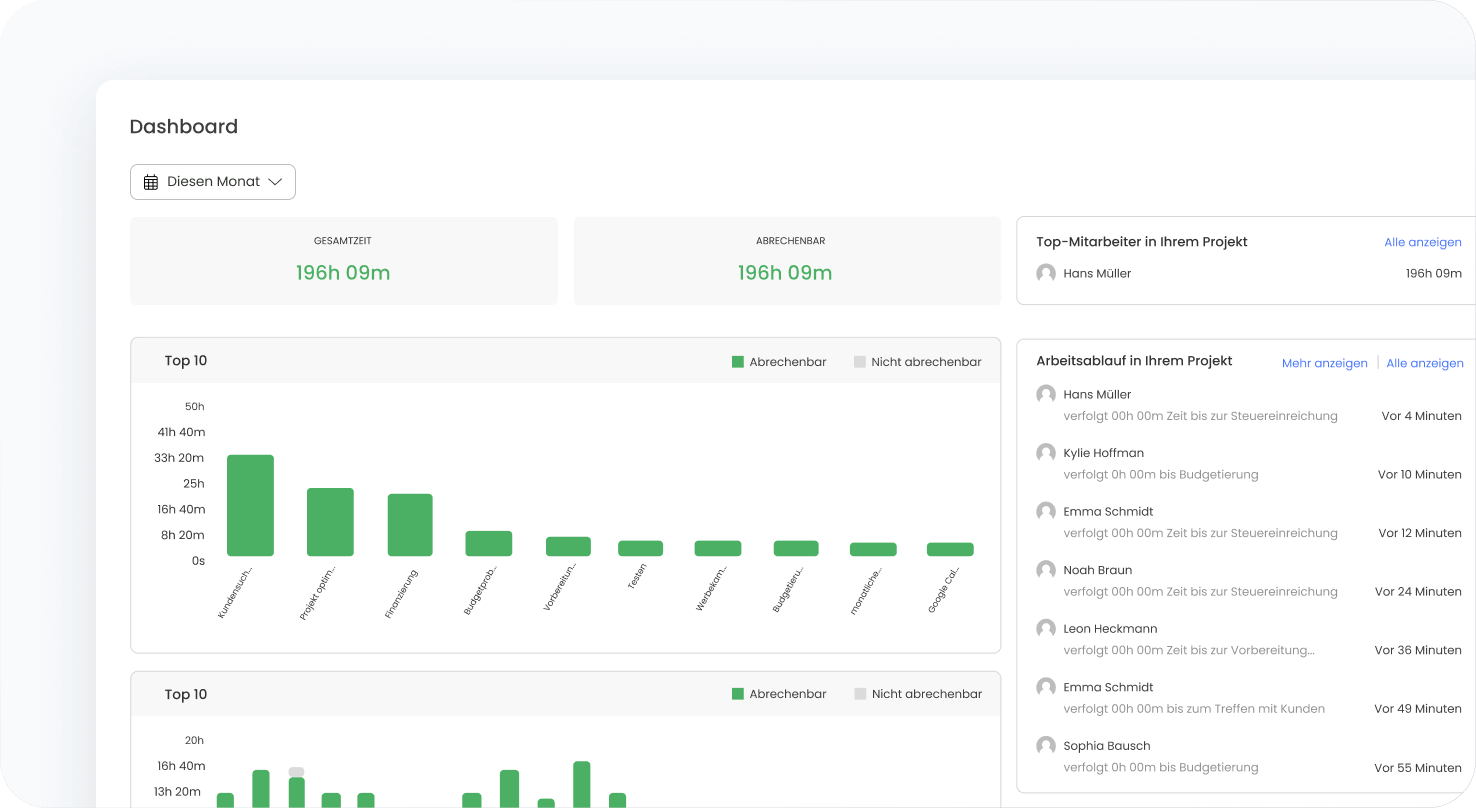Click Hans Müller's avatar in Arbeitsablauf list
Screen dimensions: 1476x808
point(1046,394)
